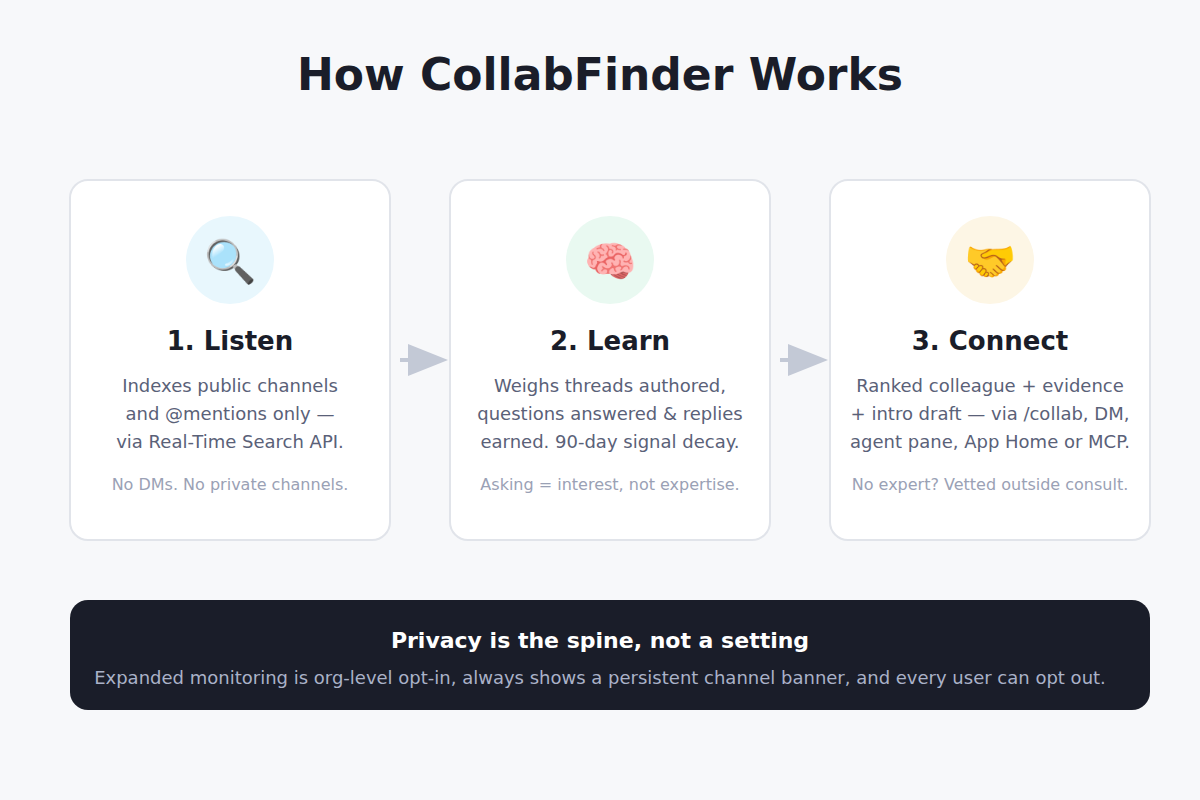1200x800 pixels.
Task: Click the 'Weighs threads authored' description
Action: [610, 386]
